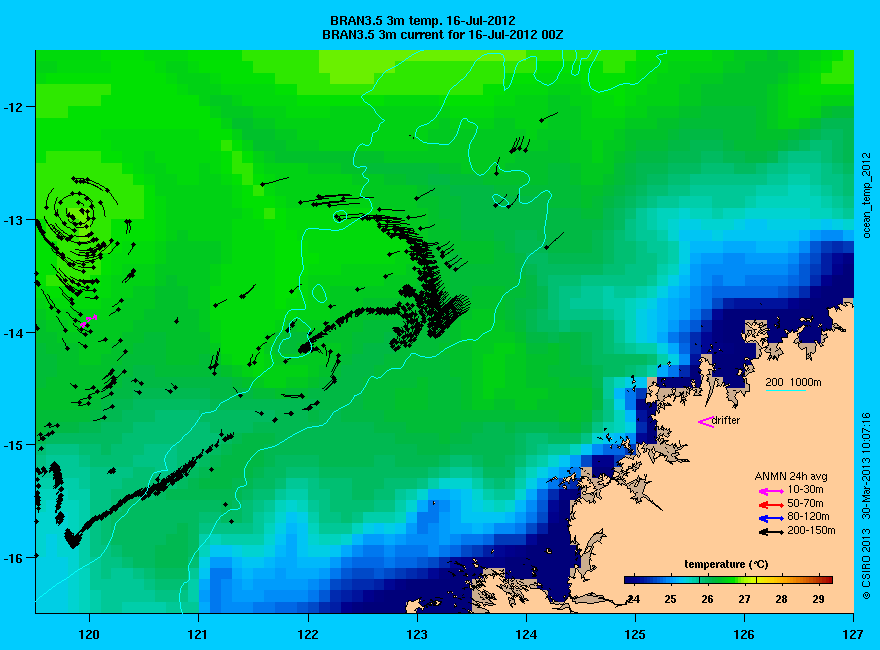Click the '27' color bar tick label

(744, 599)
